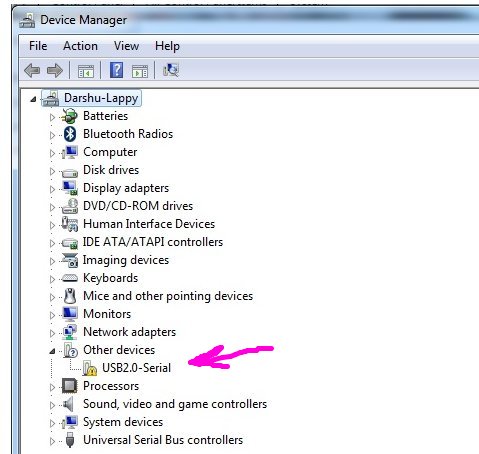
Task: Collapse the Other devices node arrow
Action: pos(52,351)
